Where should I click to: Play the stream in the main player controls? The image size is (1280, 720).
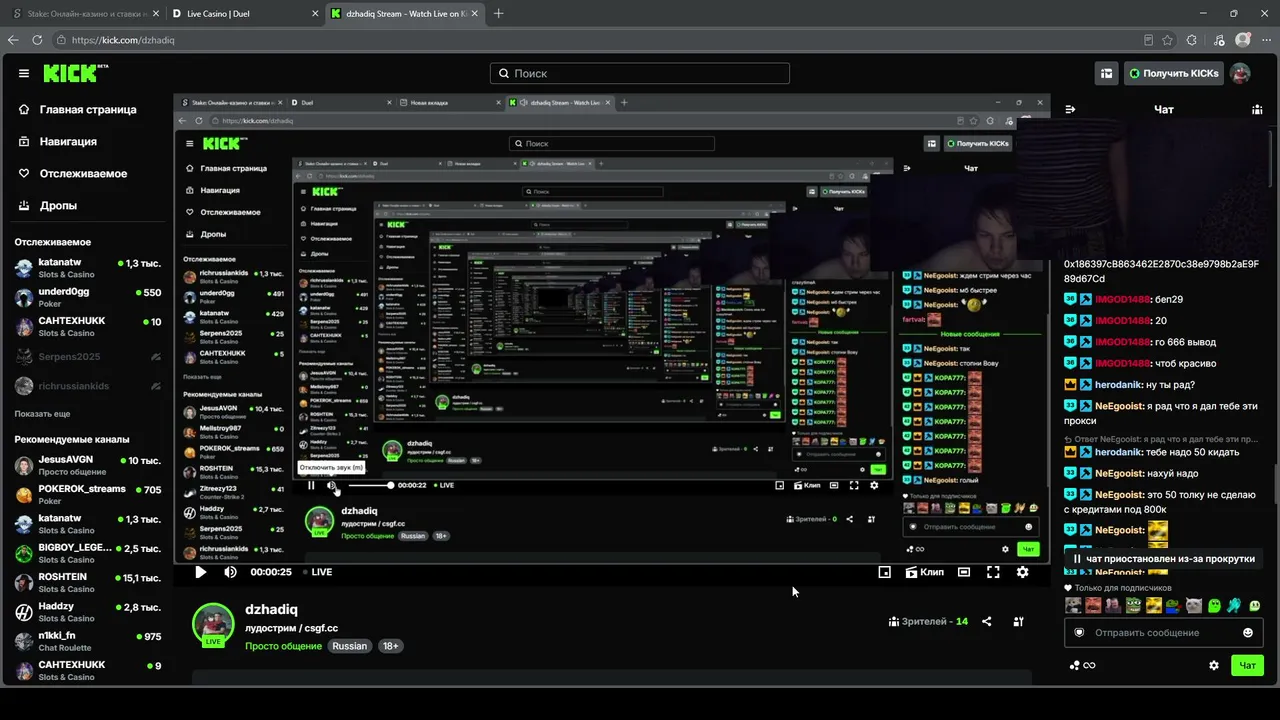(x=200, y=572)
